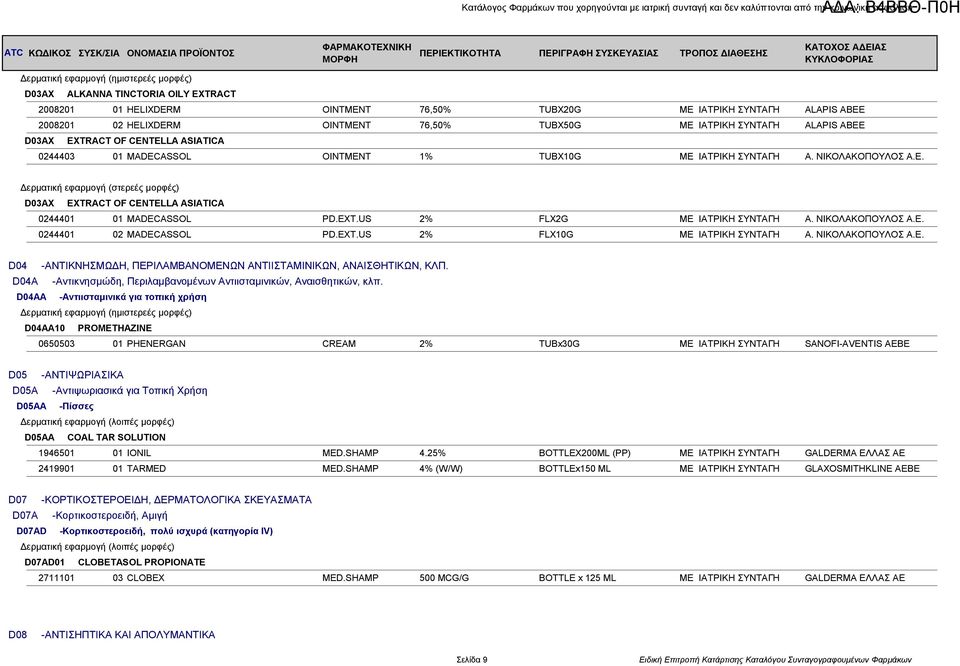Click code 2711101 in the CLOBEX row

pos(56,578)
